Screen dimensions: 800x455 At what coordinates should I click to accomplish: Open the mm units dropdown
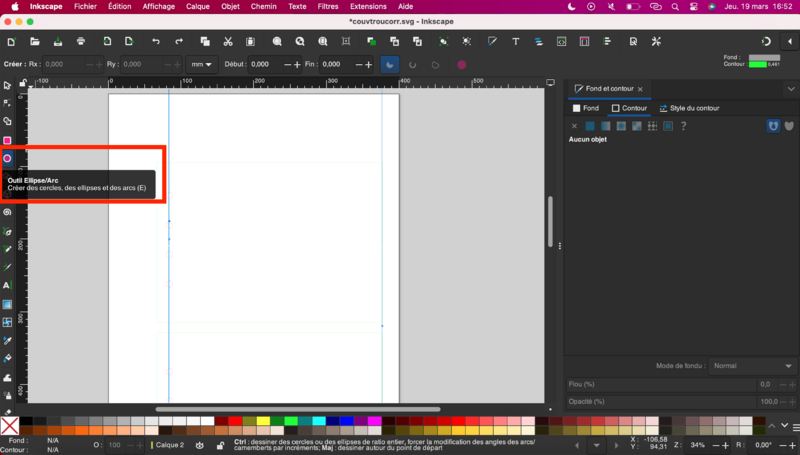(202, 64)
